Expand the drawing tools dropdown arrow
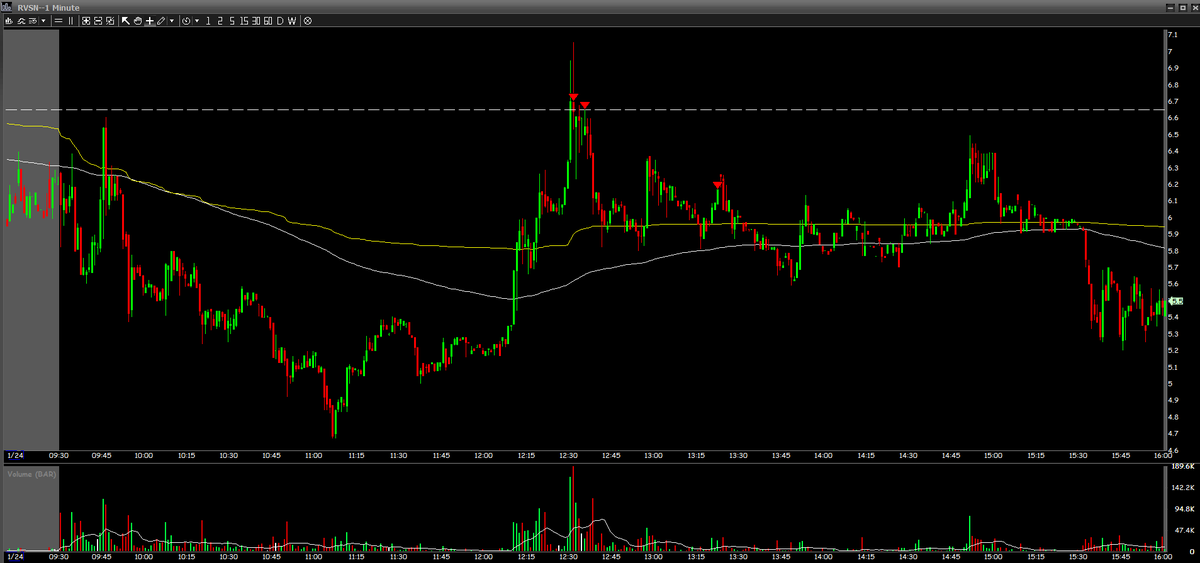This screenshot has height=563, width=1200. [172, 20]
